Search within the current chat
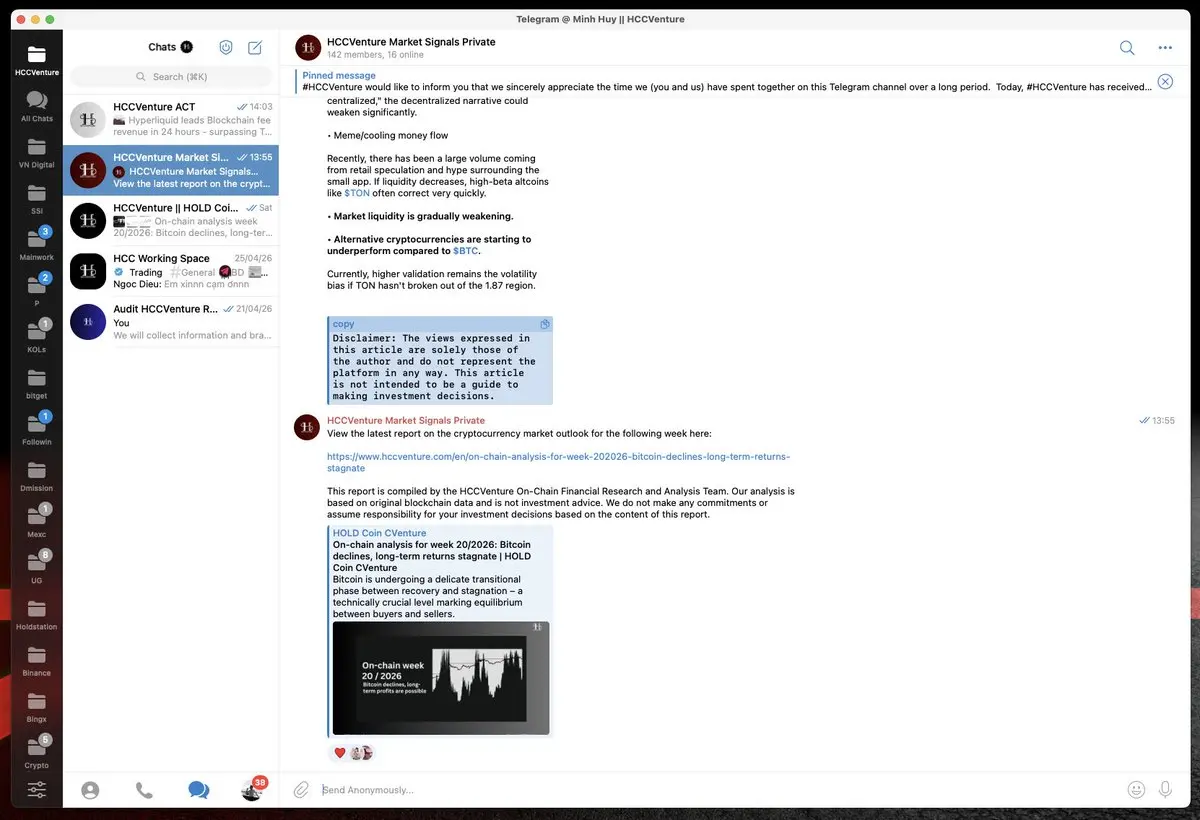 coord(1127,48)
